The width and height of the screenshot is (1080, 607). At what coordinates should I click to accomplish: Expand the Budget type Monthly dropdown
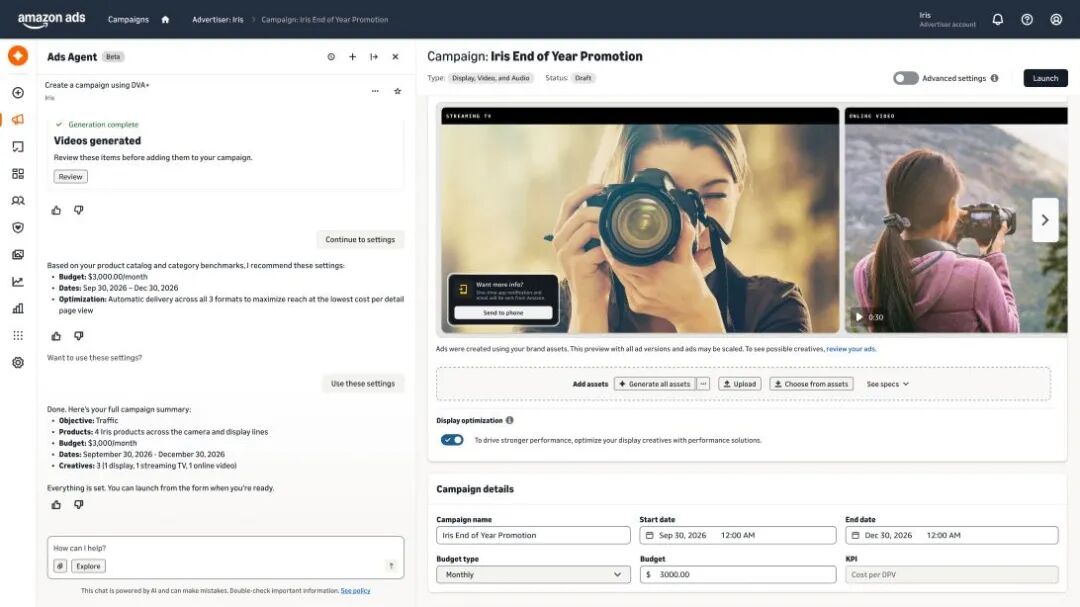(x=533, y=575)
